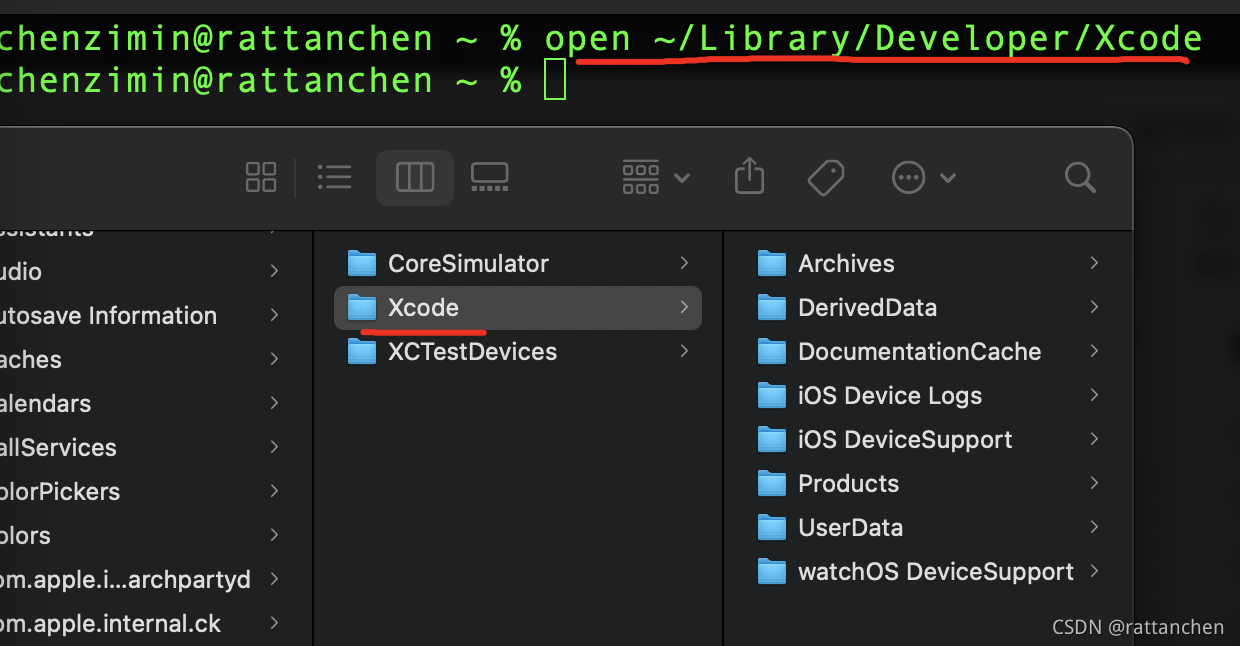Expand the CoreSimulator folder chevron
Image resolution: width=1240 pixels, height=646 pixels.
(684, 263)
